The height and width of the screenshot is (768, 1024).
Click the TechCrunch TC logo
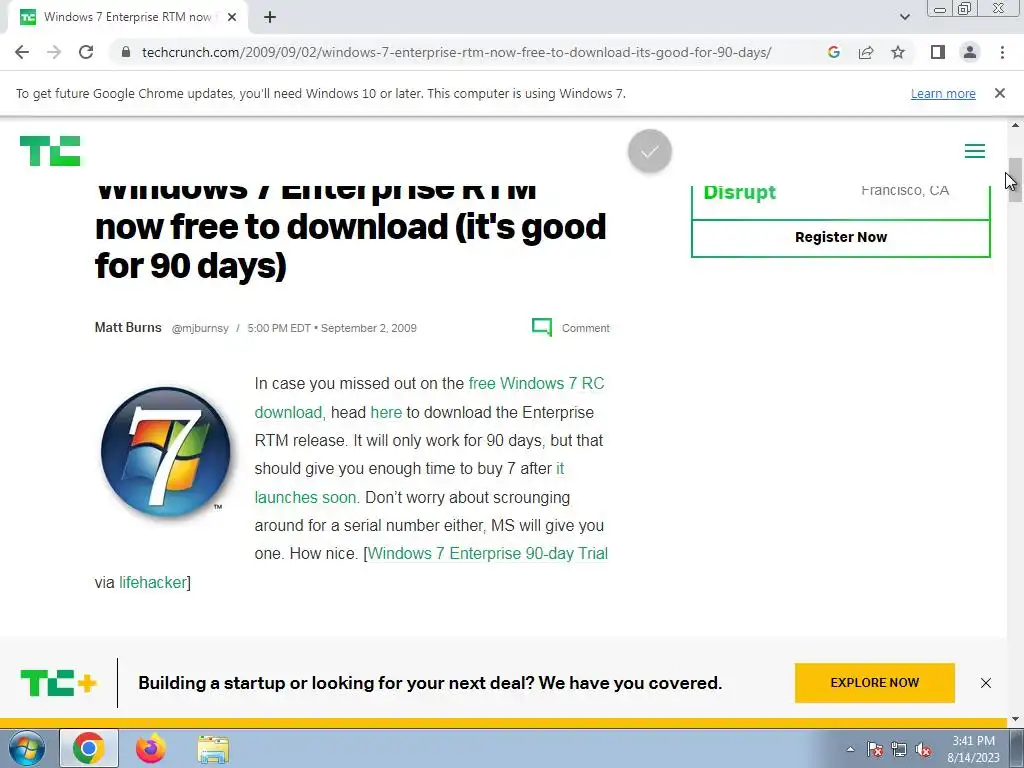pyautogui.click(x=50, y=151)
